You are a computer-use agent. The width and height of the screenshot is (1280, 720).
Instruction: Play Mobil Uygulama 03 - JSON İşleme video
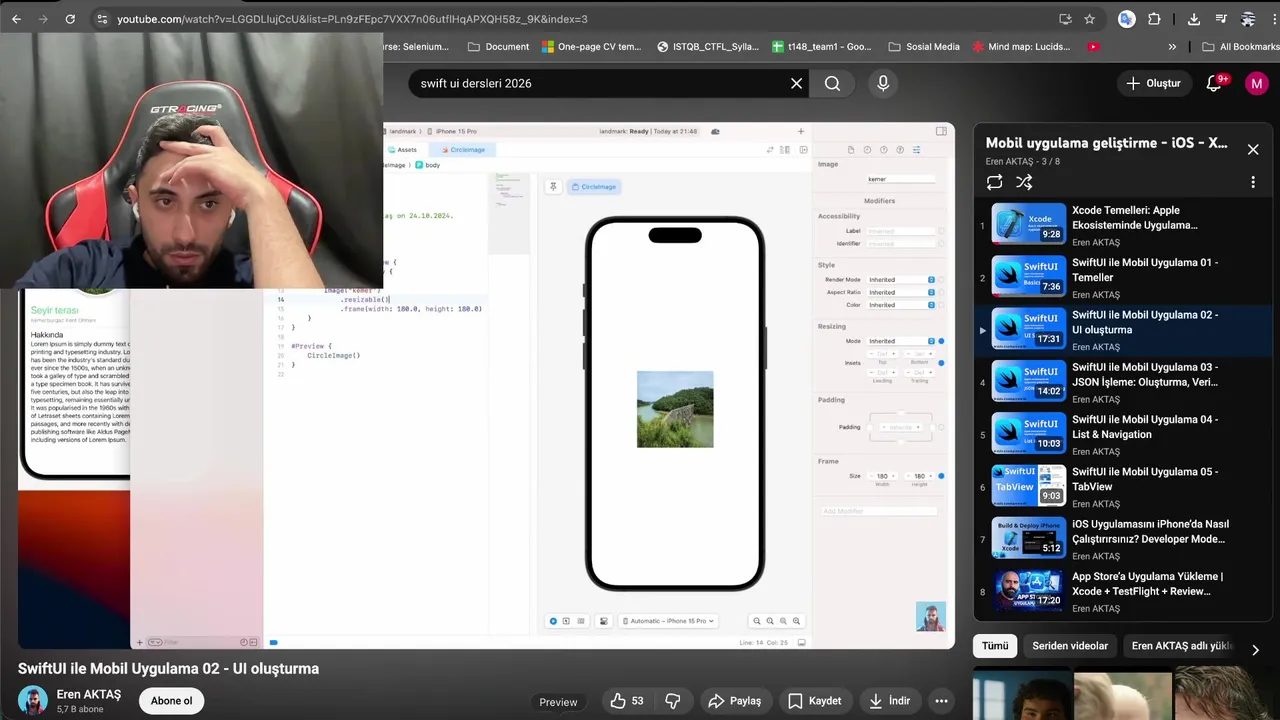[1123, 382]
